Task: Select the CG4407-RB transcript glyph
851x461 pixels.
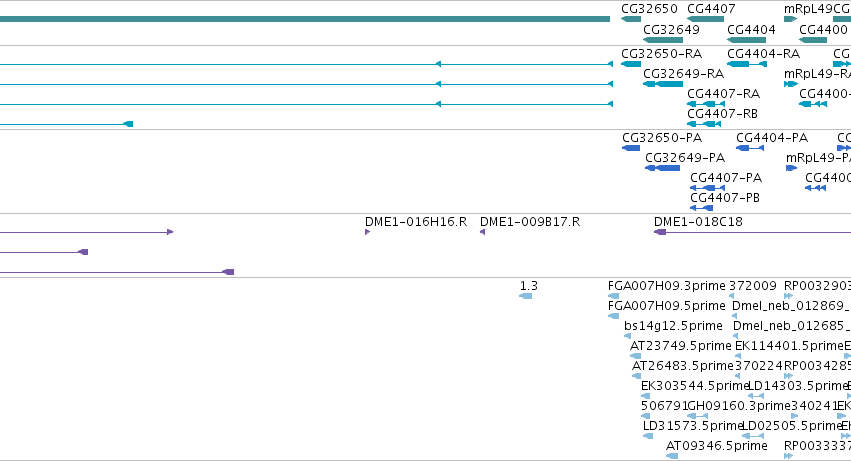Action: tap(704, 124)
